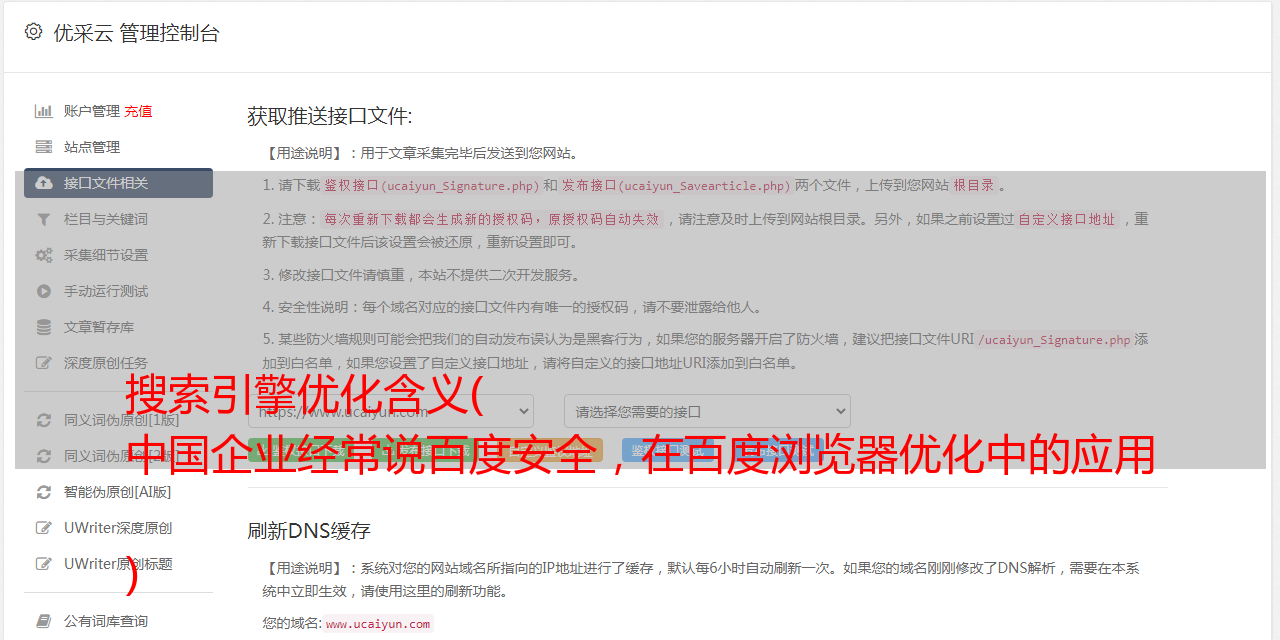
Task: Select the UWriter原创标题 menu item
Action: tap(118, 564)
